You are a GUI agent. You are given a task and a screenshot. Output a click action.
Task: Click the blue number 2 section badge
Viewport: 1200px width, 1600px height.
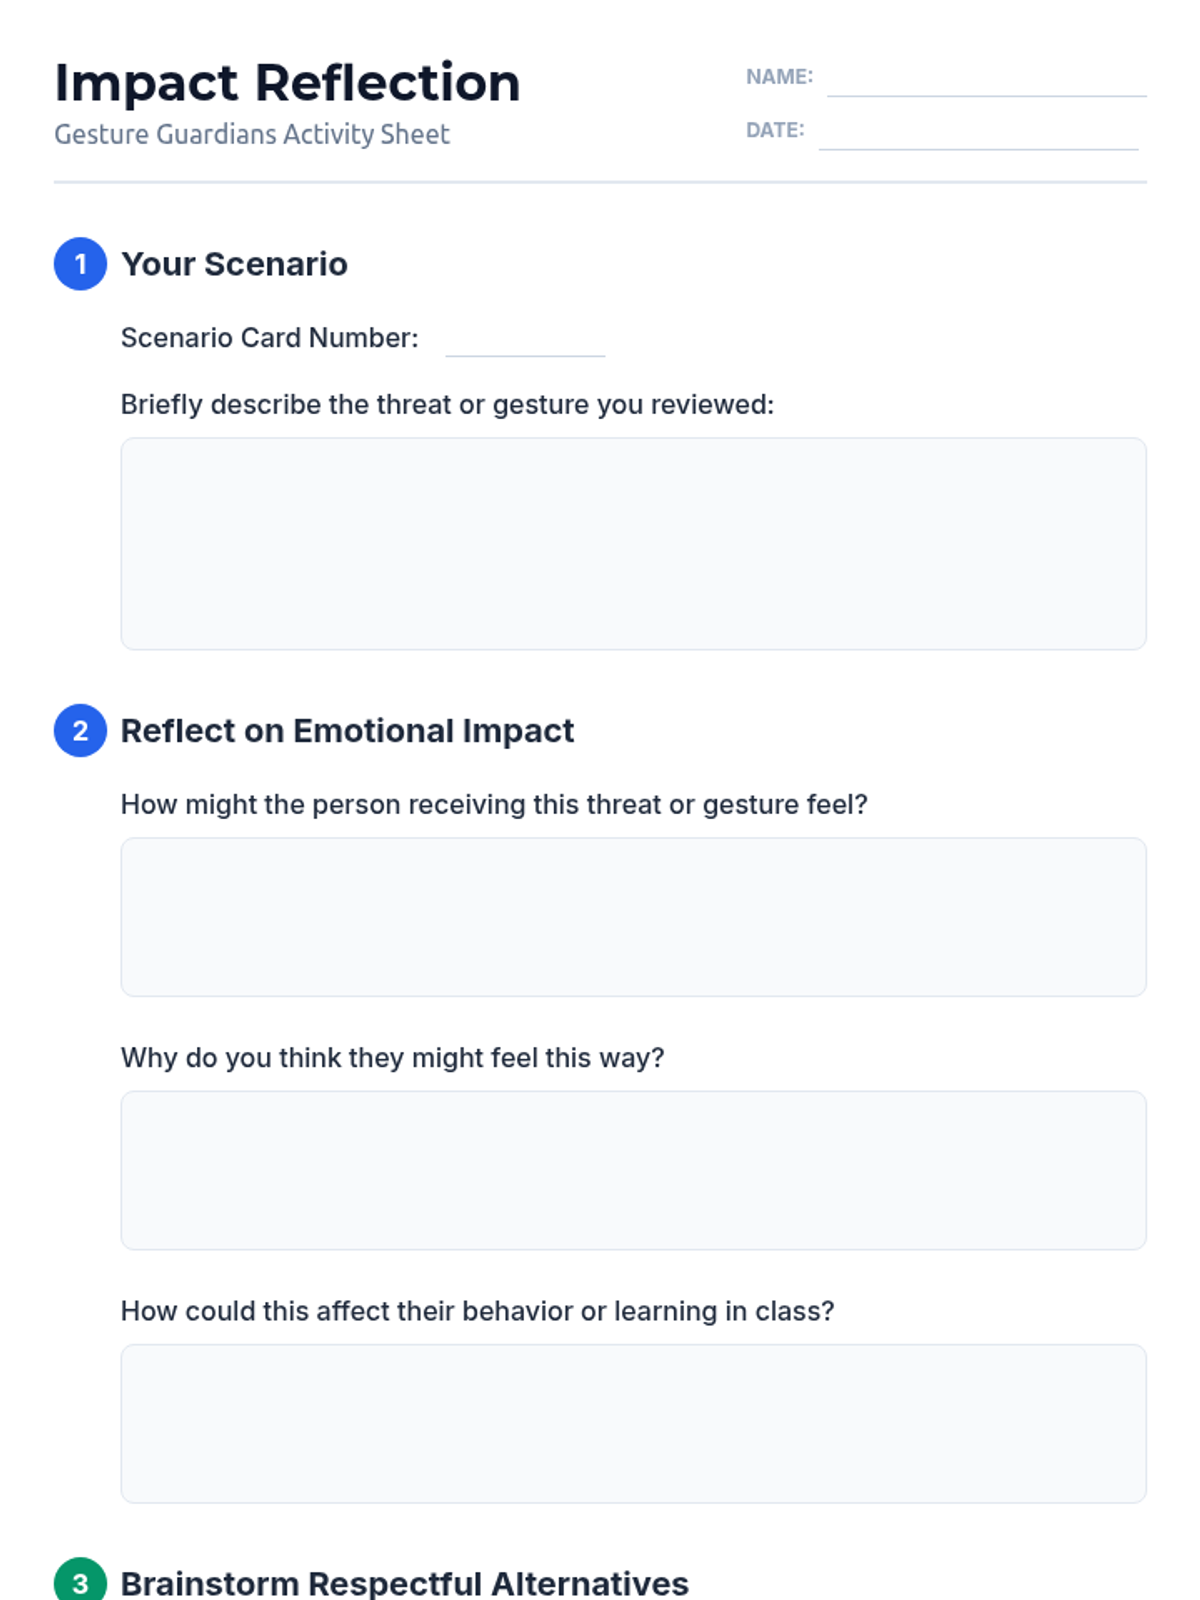click(80, 731)
